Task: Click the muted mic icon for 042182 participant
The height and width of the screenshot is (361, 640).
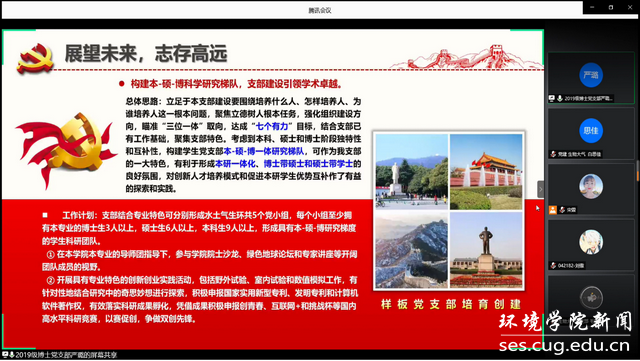Action: [x=553, y=265]
